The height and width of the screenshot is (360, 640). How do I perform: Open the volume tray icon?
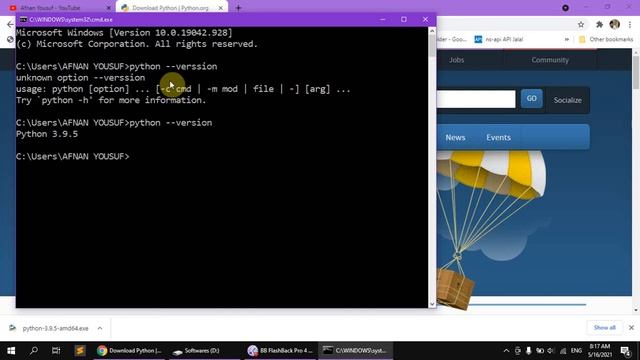(551, 351)
